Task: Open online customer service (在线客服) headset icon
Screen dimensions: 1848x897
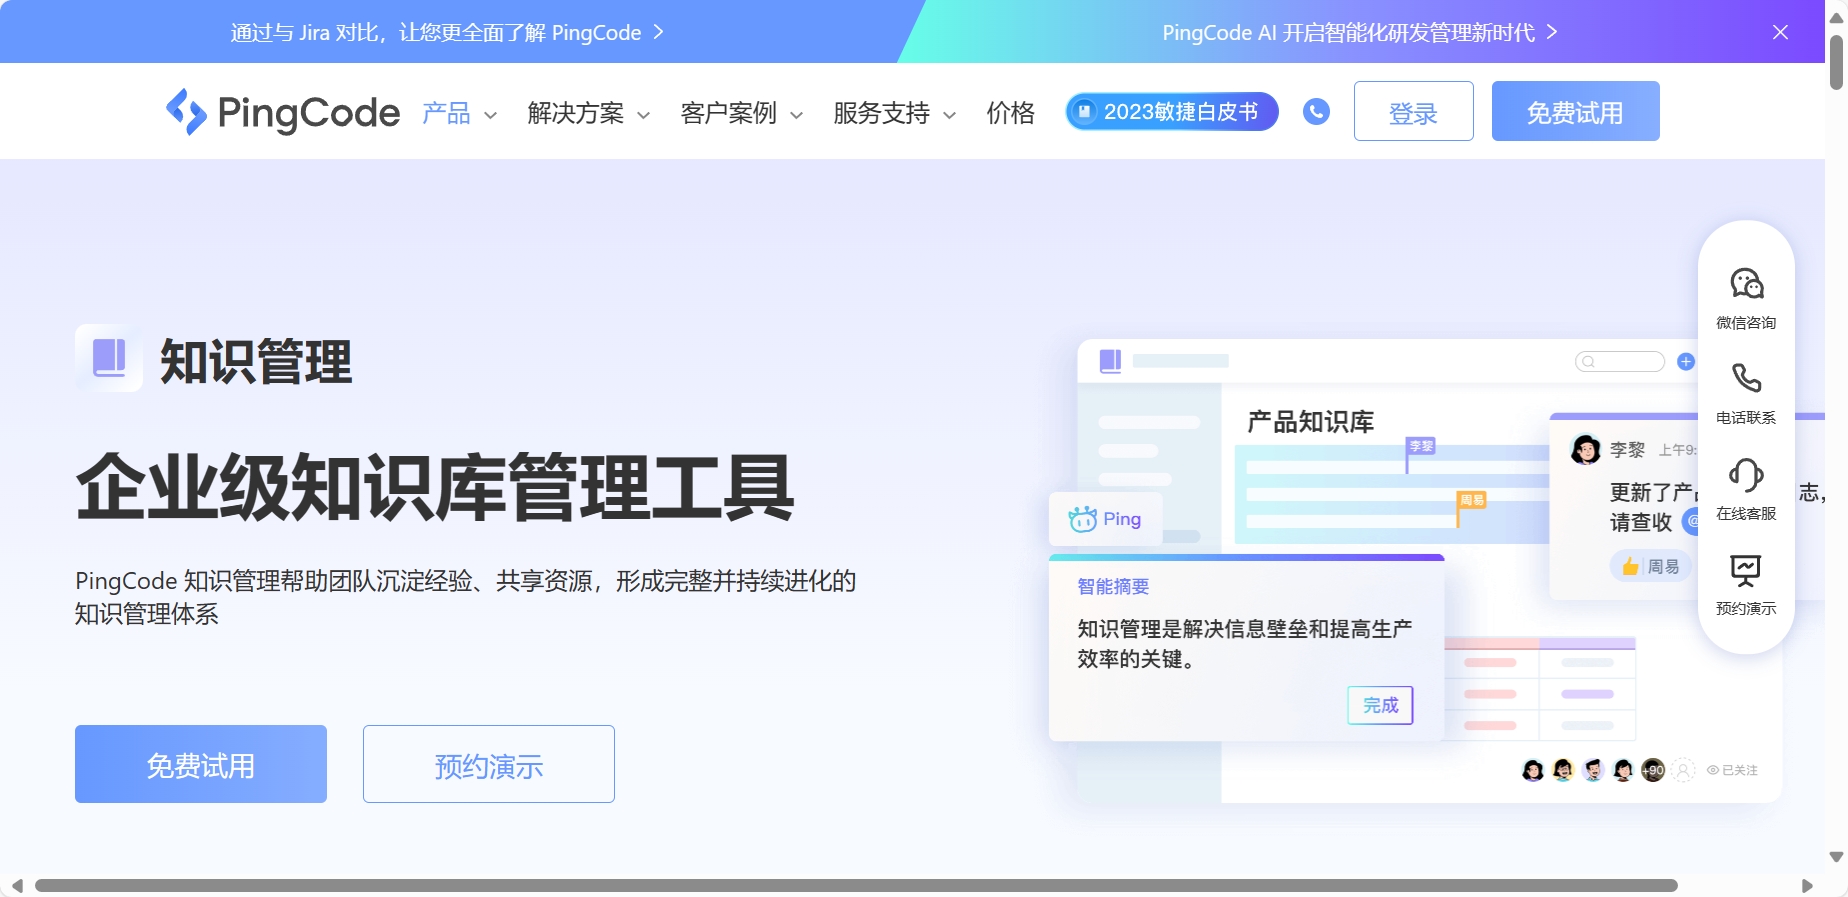Action: coord(1746,474)
